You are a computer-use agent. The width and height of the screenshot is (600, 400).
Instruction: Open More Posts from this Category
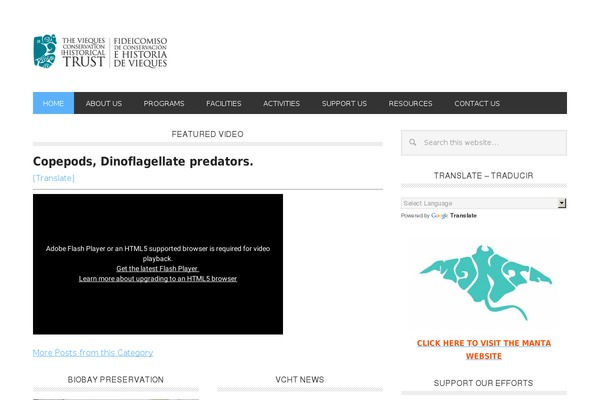[93, 353]
